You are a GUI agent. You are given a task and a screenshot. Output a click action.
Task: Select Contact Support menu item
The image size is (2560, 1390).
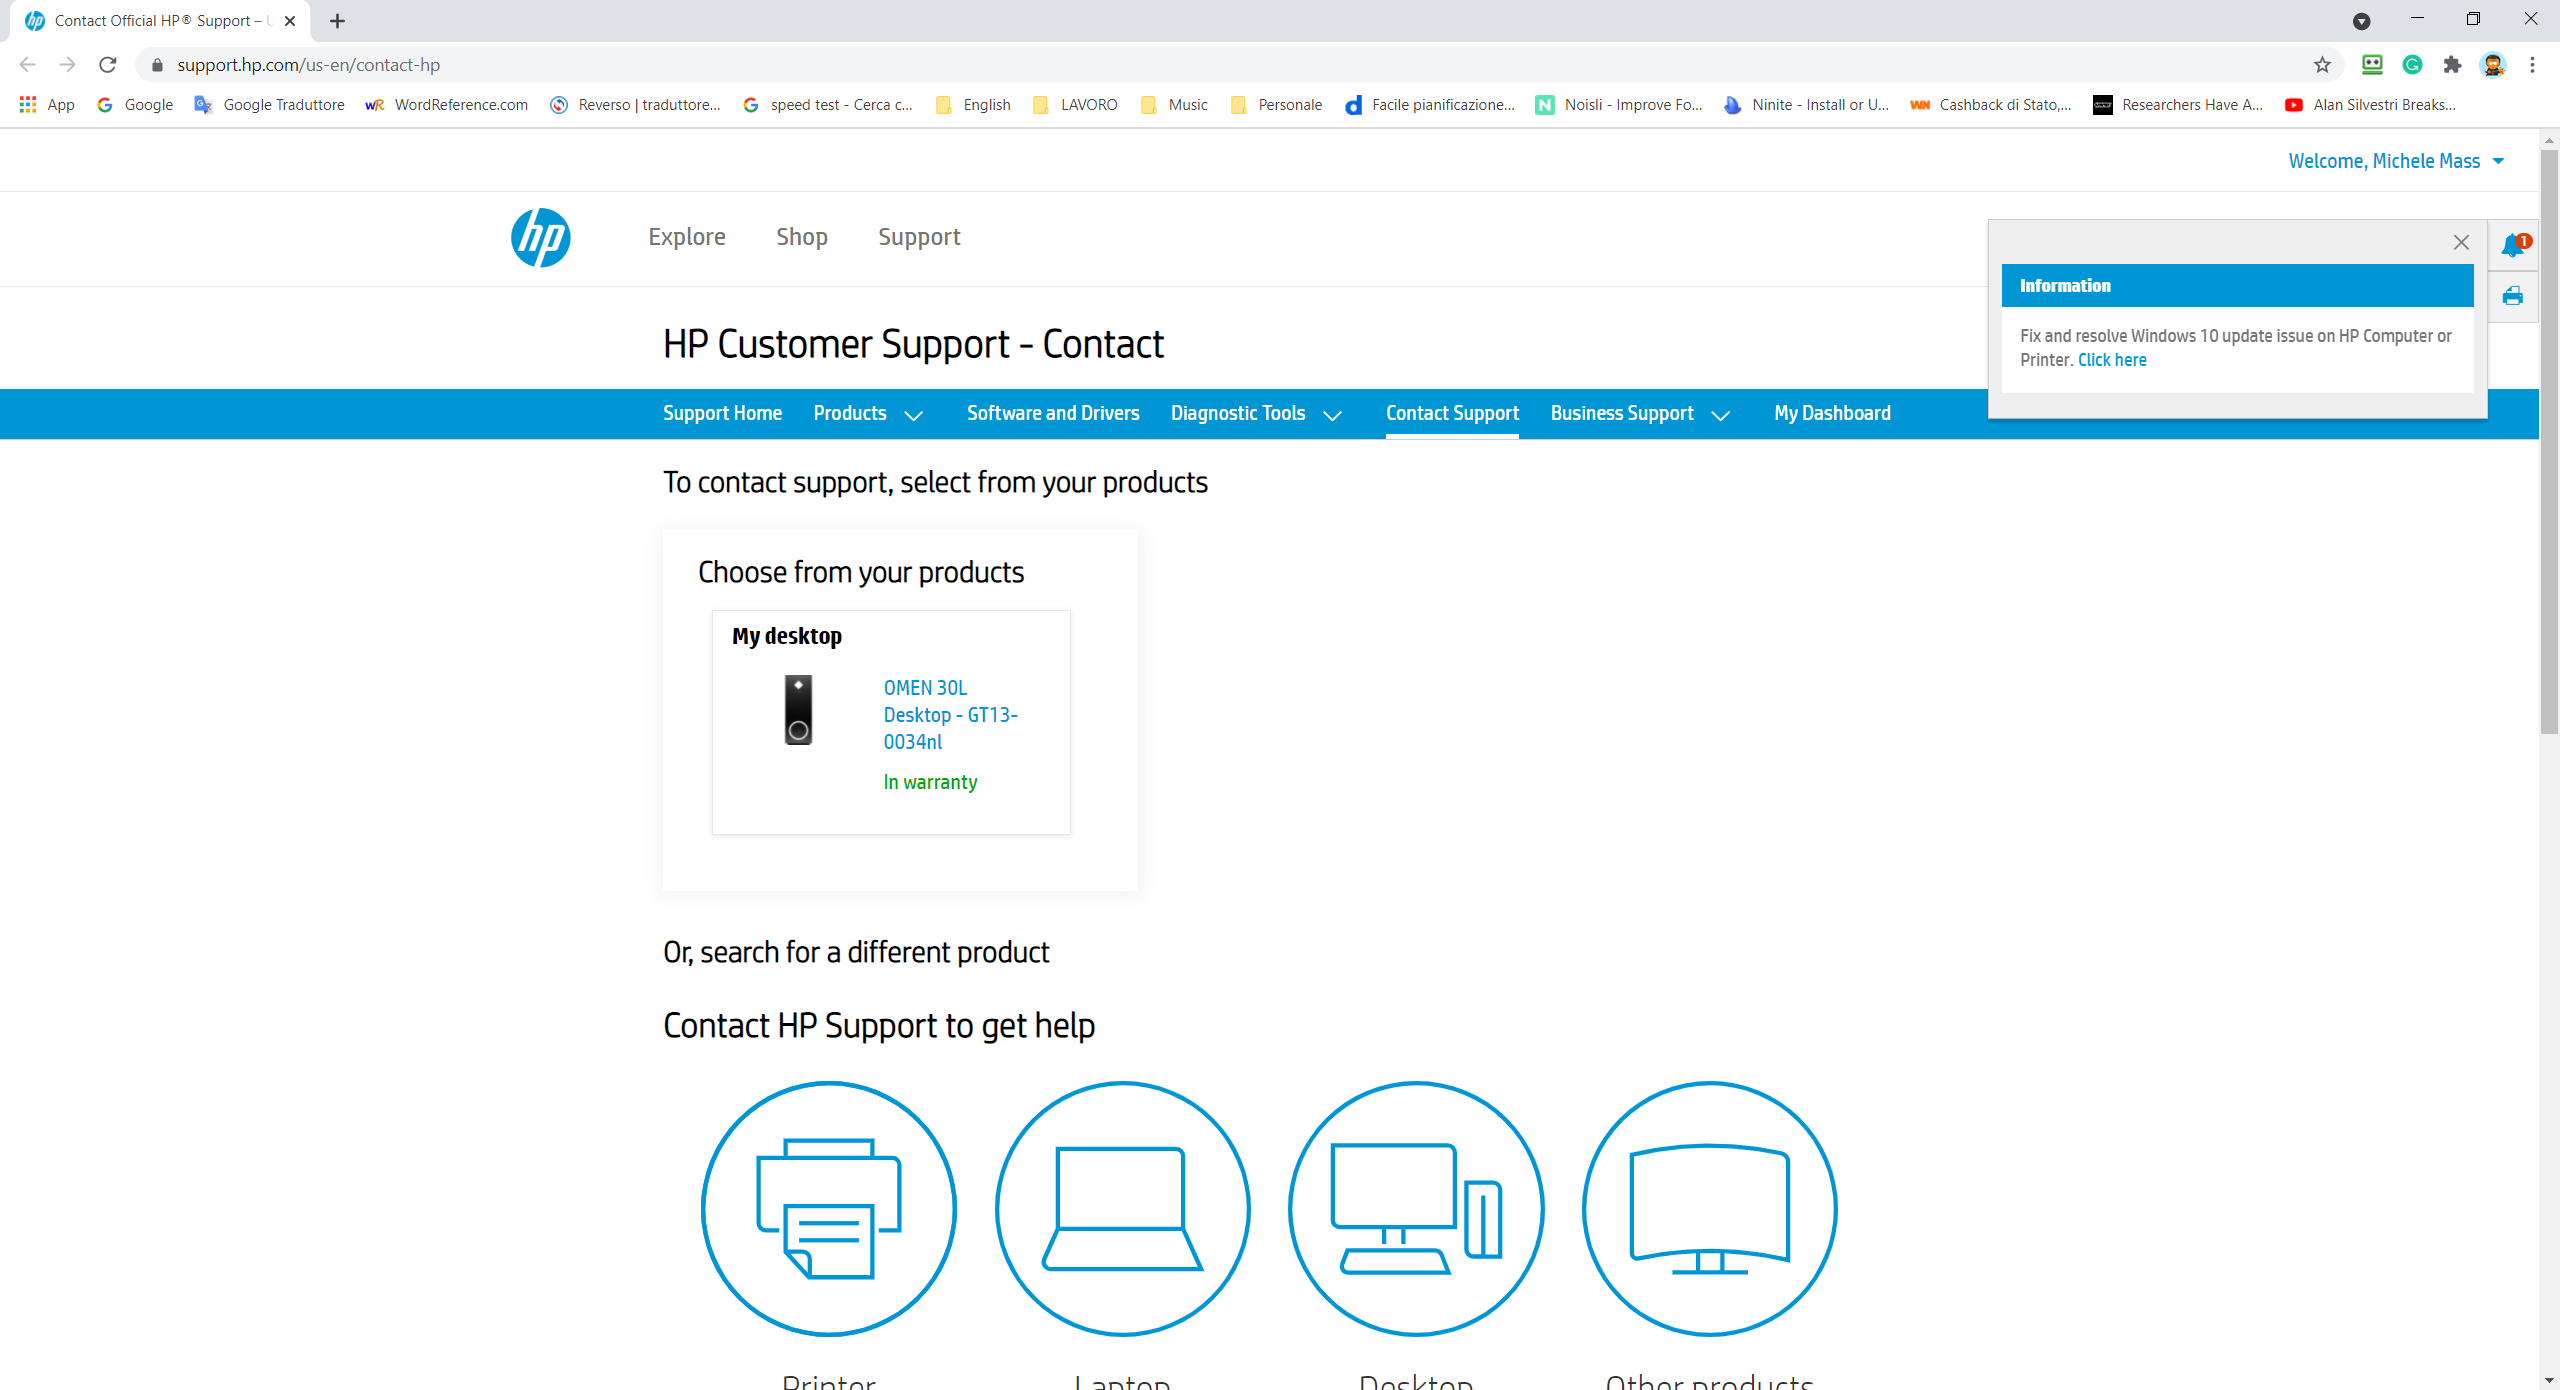pos(1453,413)
